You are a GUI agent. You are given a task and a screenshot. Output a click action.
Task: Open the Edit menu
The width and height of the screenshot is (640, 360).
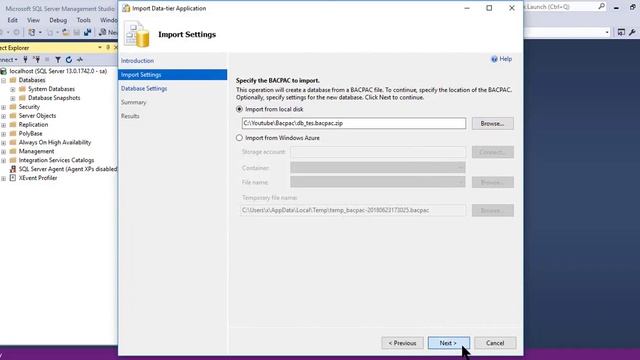pyautogui.click(x=13, y=20)
